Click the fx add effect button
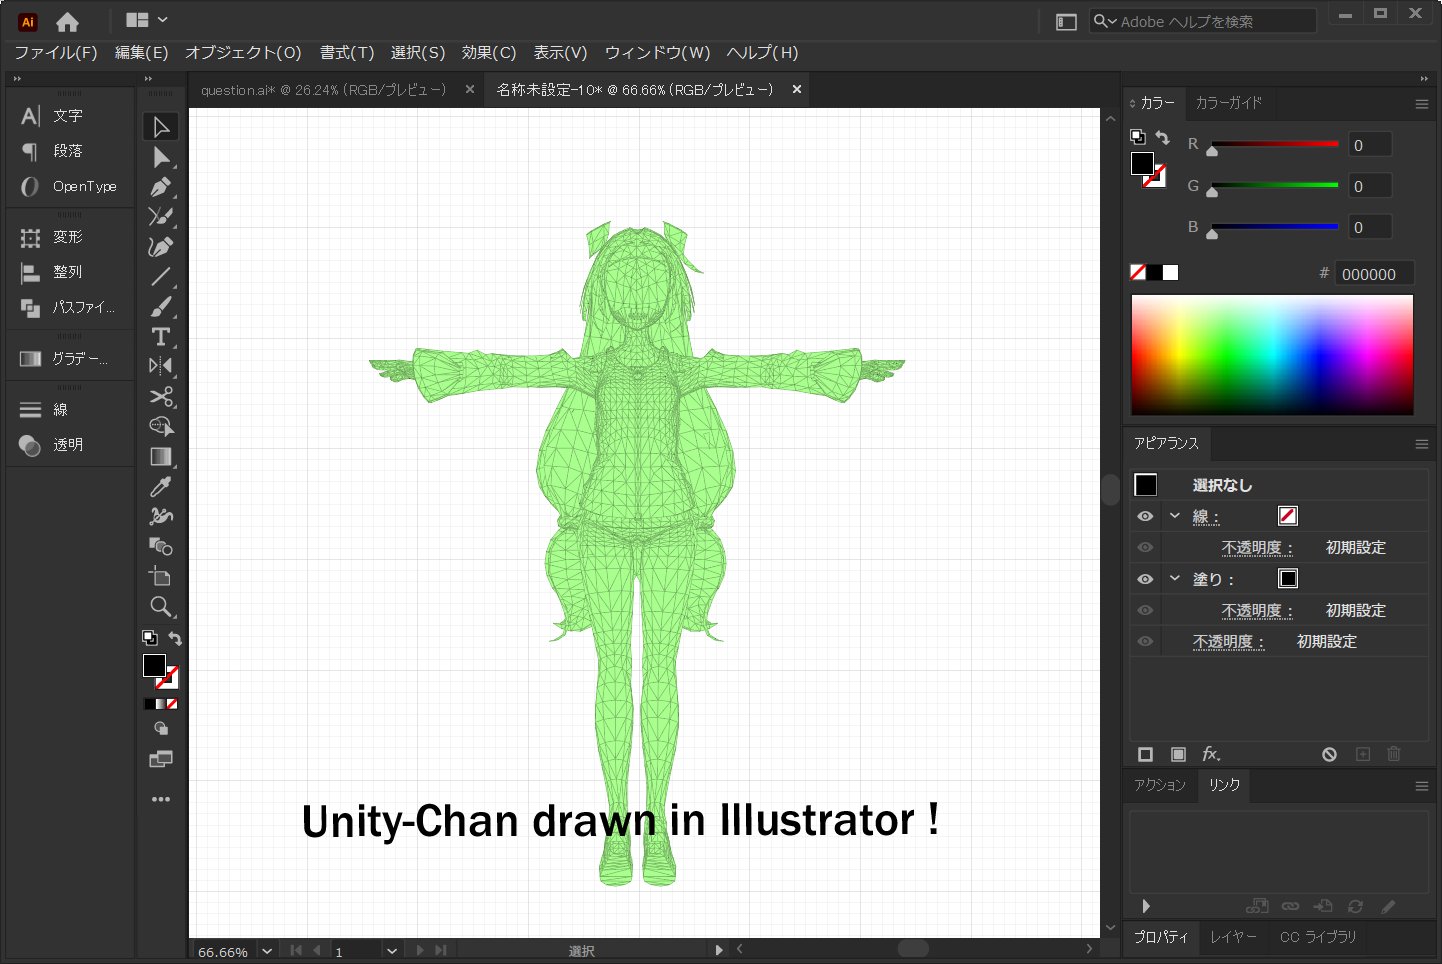The image size is (1442, 964). [1211, 754]
